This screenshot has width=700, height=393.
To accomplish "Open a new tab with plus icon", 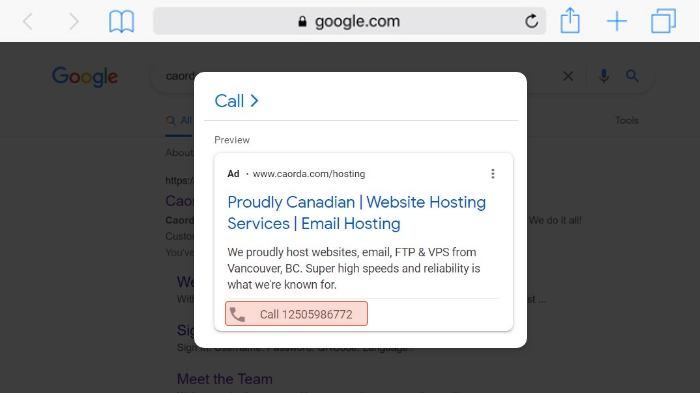I will (x=617, y=21).
